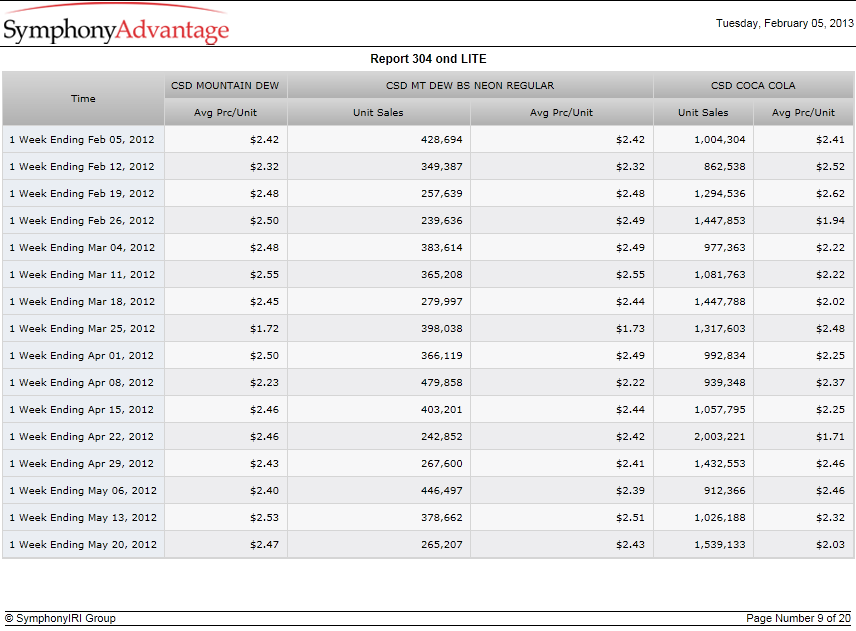Click Coca Cola price $1.94
The width and height of the screenshot is (856, 631).
[830, 221]
